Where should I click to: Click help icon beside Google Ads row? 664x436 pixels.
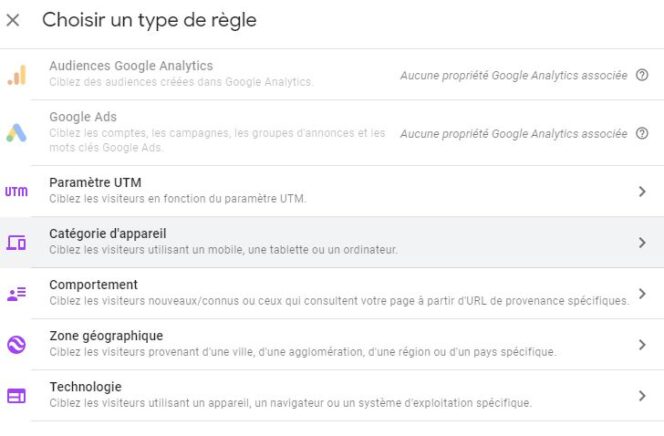point(642,133)
